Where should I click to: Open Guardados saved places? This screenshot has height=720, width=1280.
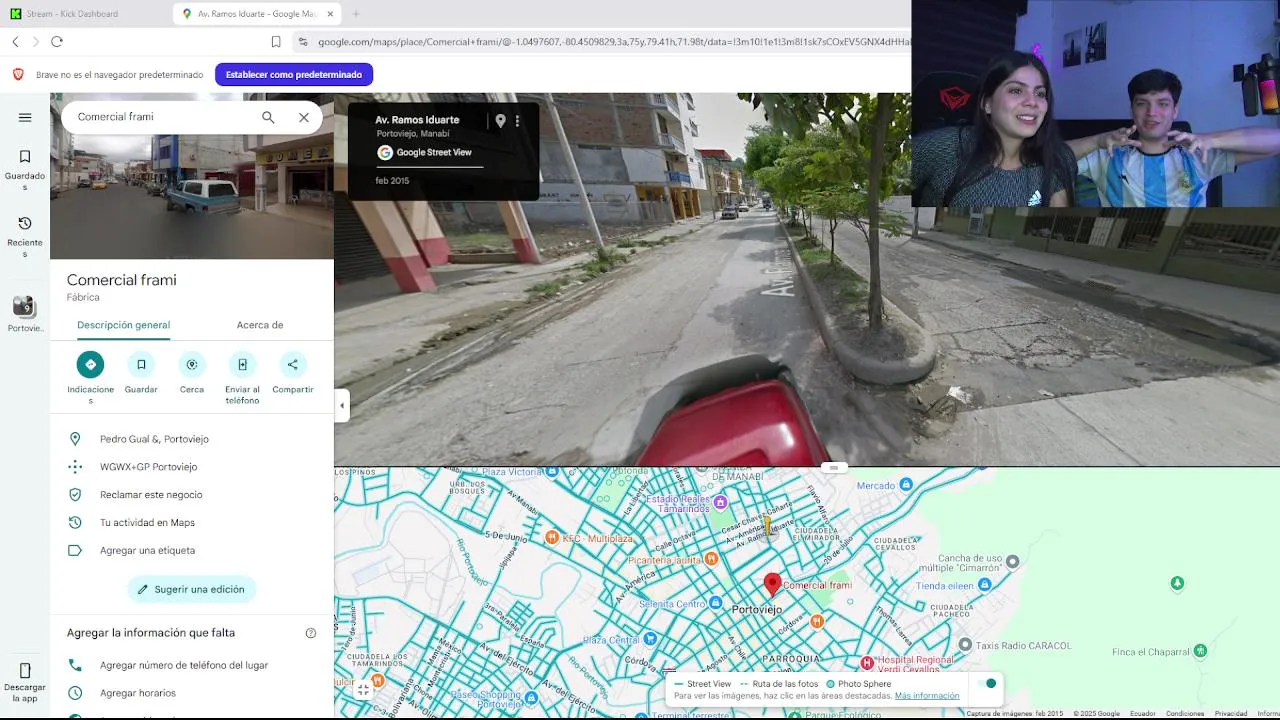click(x=25, y=169)
